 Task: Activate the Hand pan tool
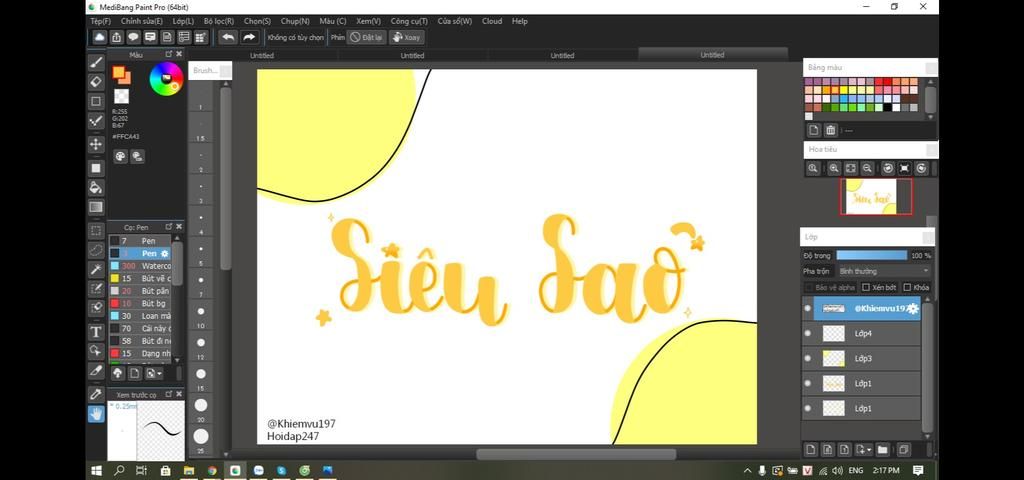(96, 413)
